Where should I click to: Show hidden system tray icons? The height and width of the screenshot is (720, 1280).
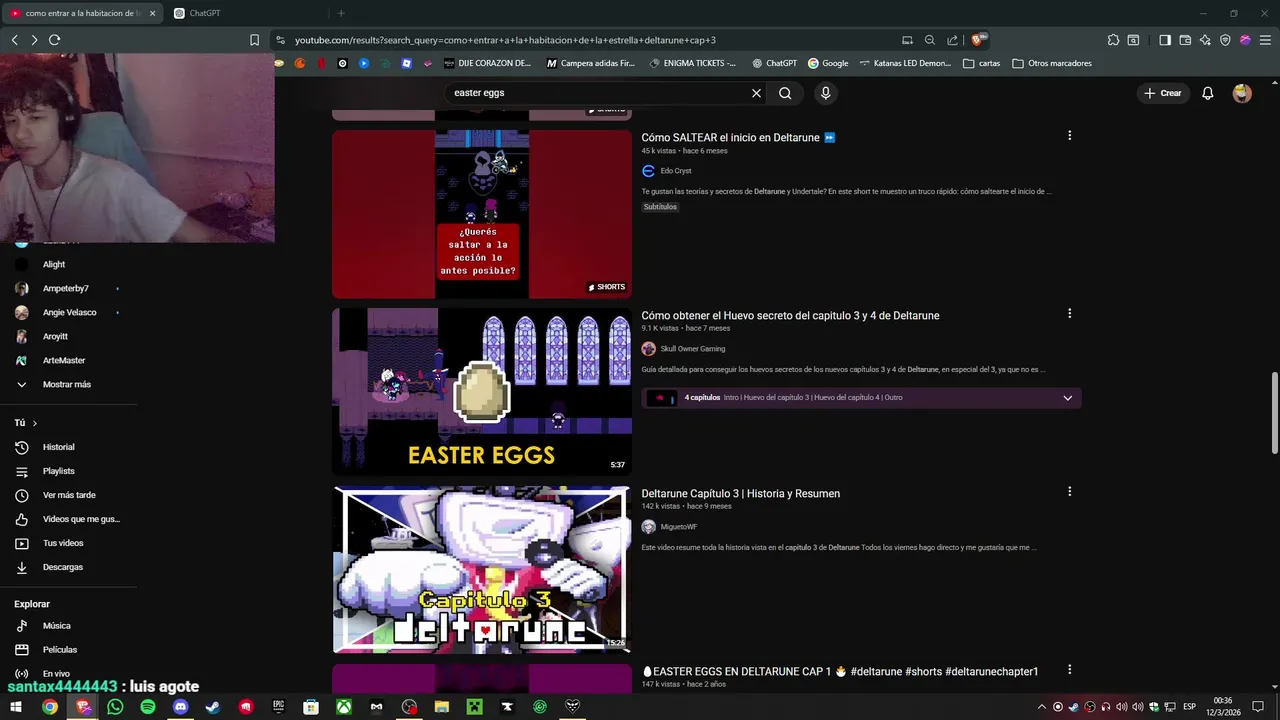coord(1041,707)
